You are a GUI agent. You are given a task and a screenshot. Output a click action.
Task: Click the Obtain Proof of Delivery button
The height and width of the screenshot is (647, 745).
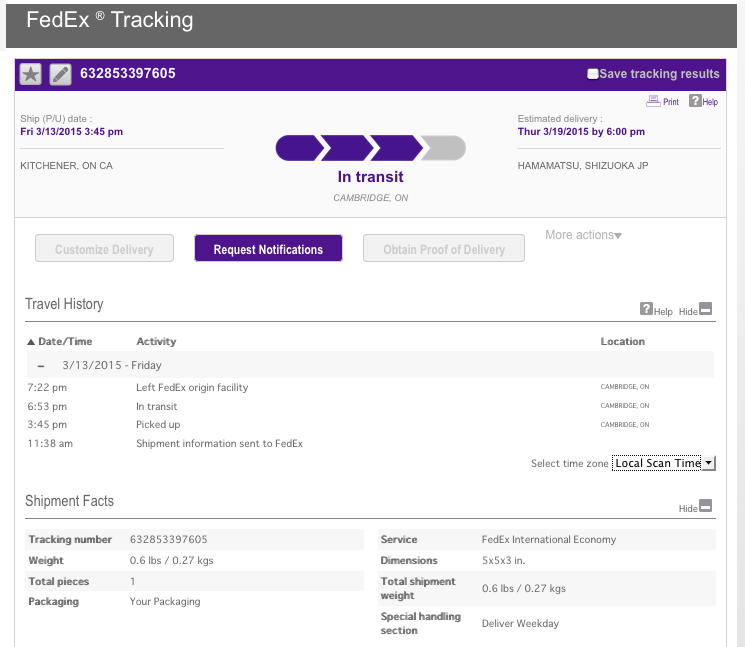pyautogui.click(x=444, y=248)
